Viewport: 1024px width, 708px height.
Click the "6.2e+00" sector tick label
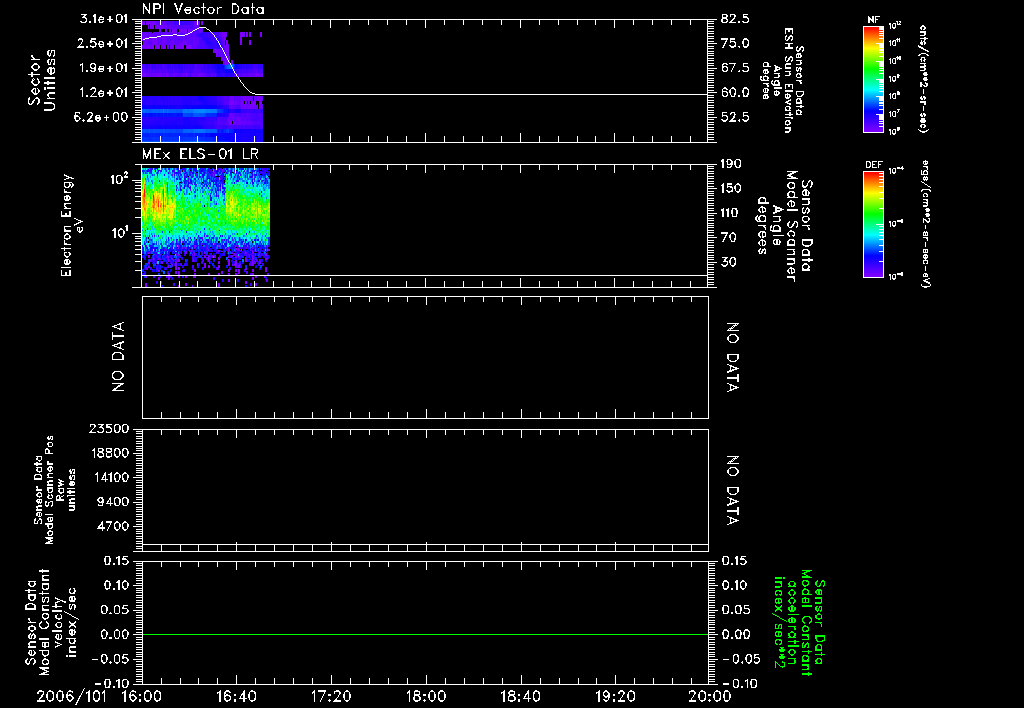coord(103,117)
